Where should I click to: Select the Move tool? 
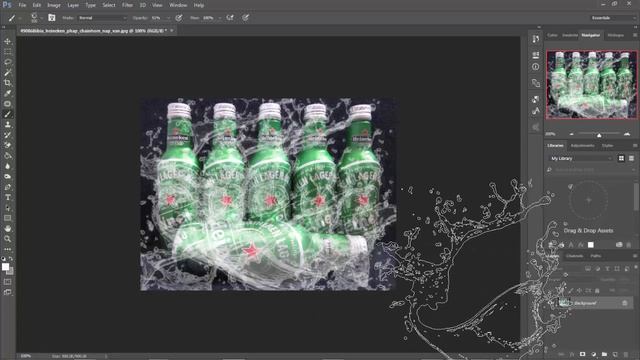pyautogui.click(x=7, y=41)
